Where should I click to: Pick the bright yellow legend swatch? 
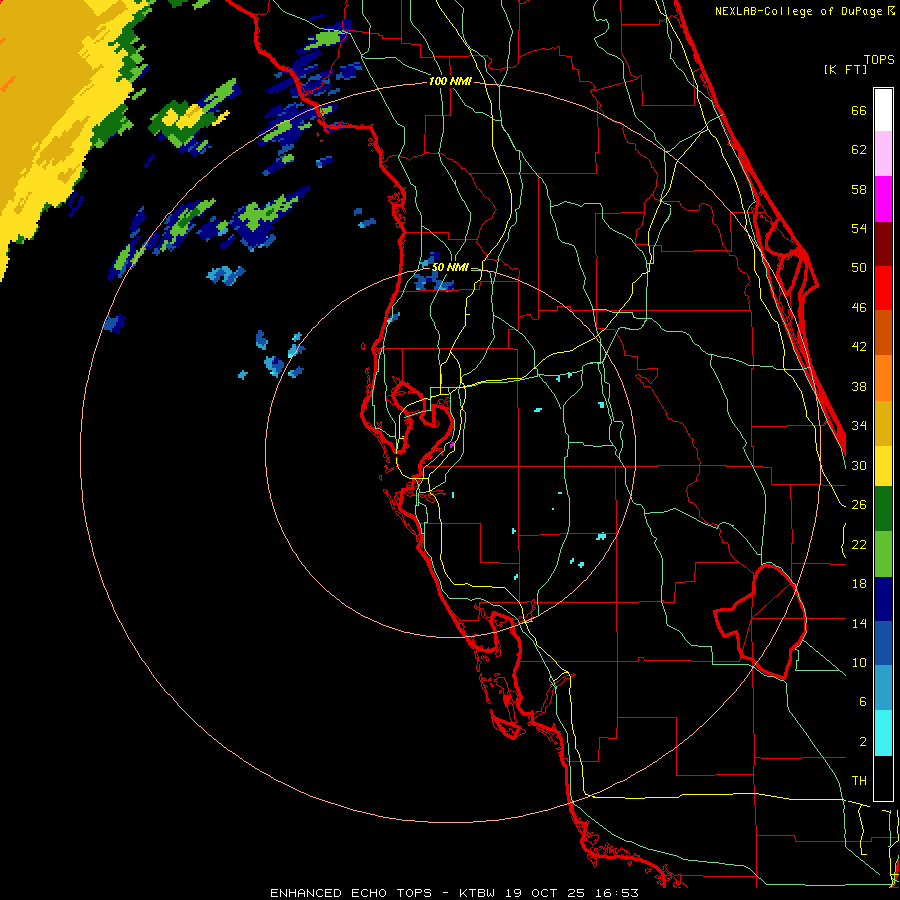click(883, 465)
